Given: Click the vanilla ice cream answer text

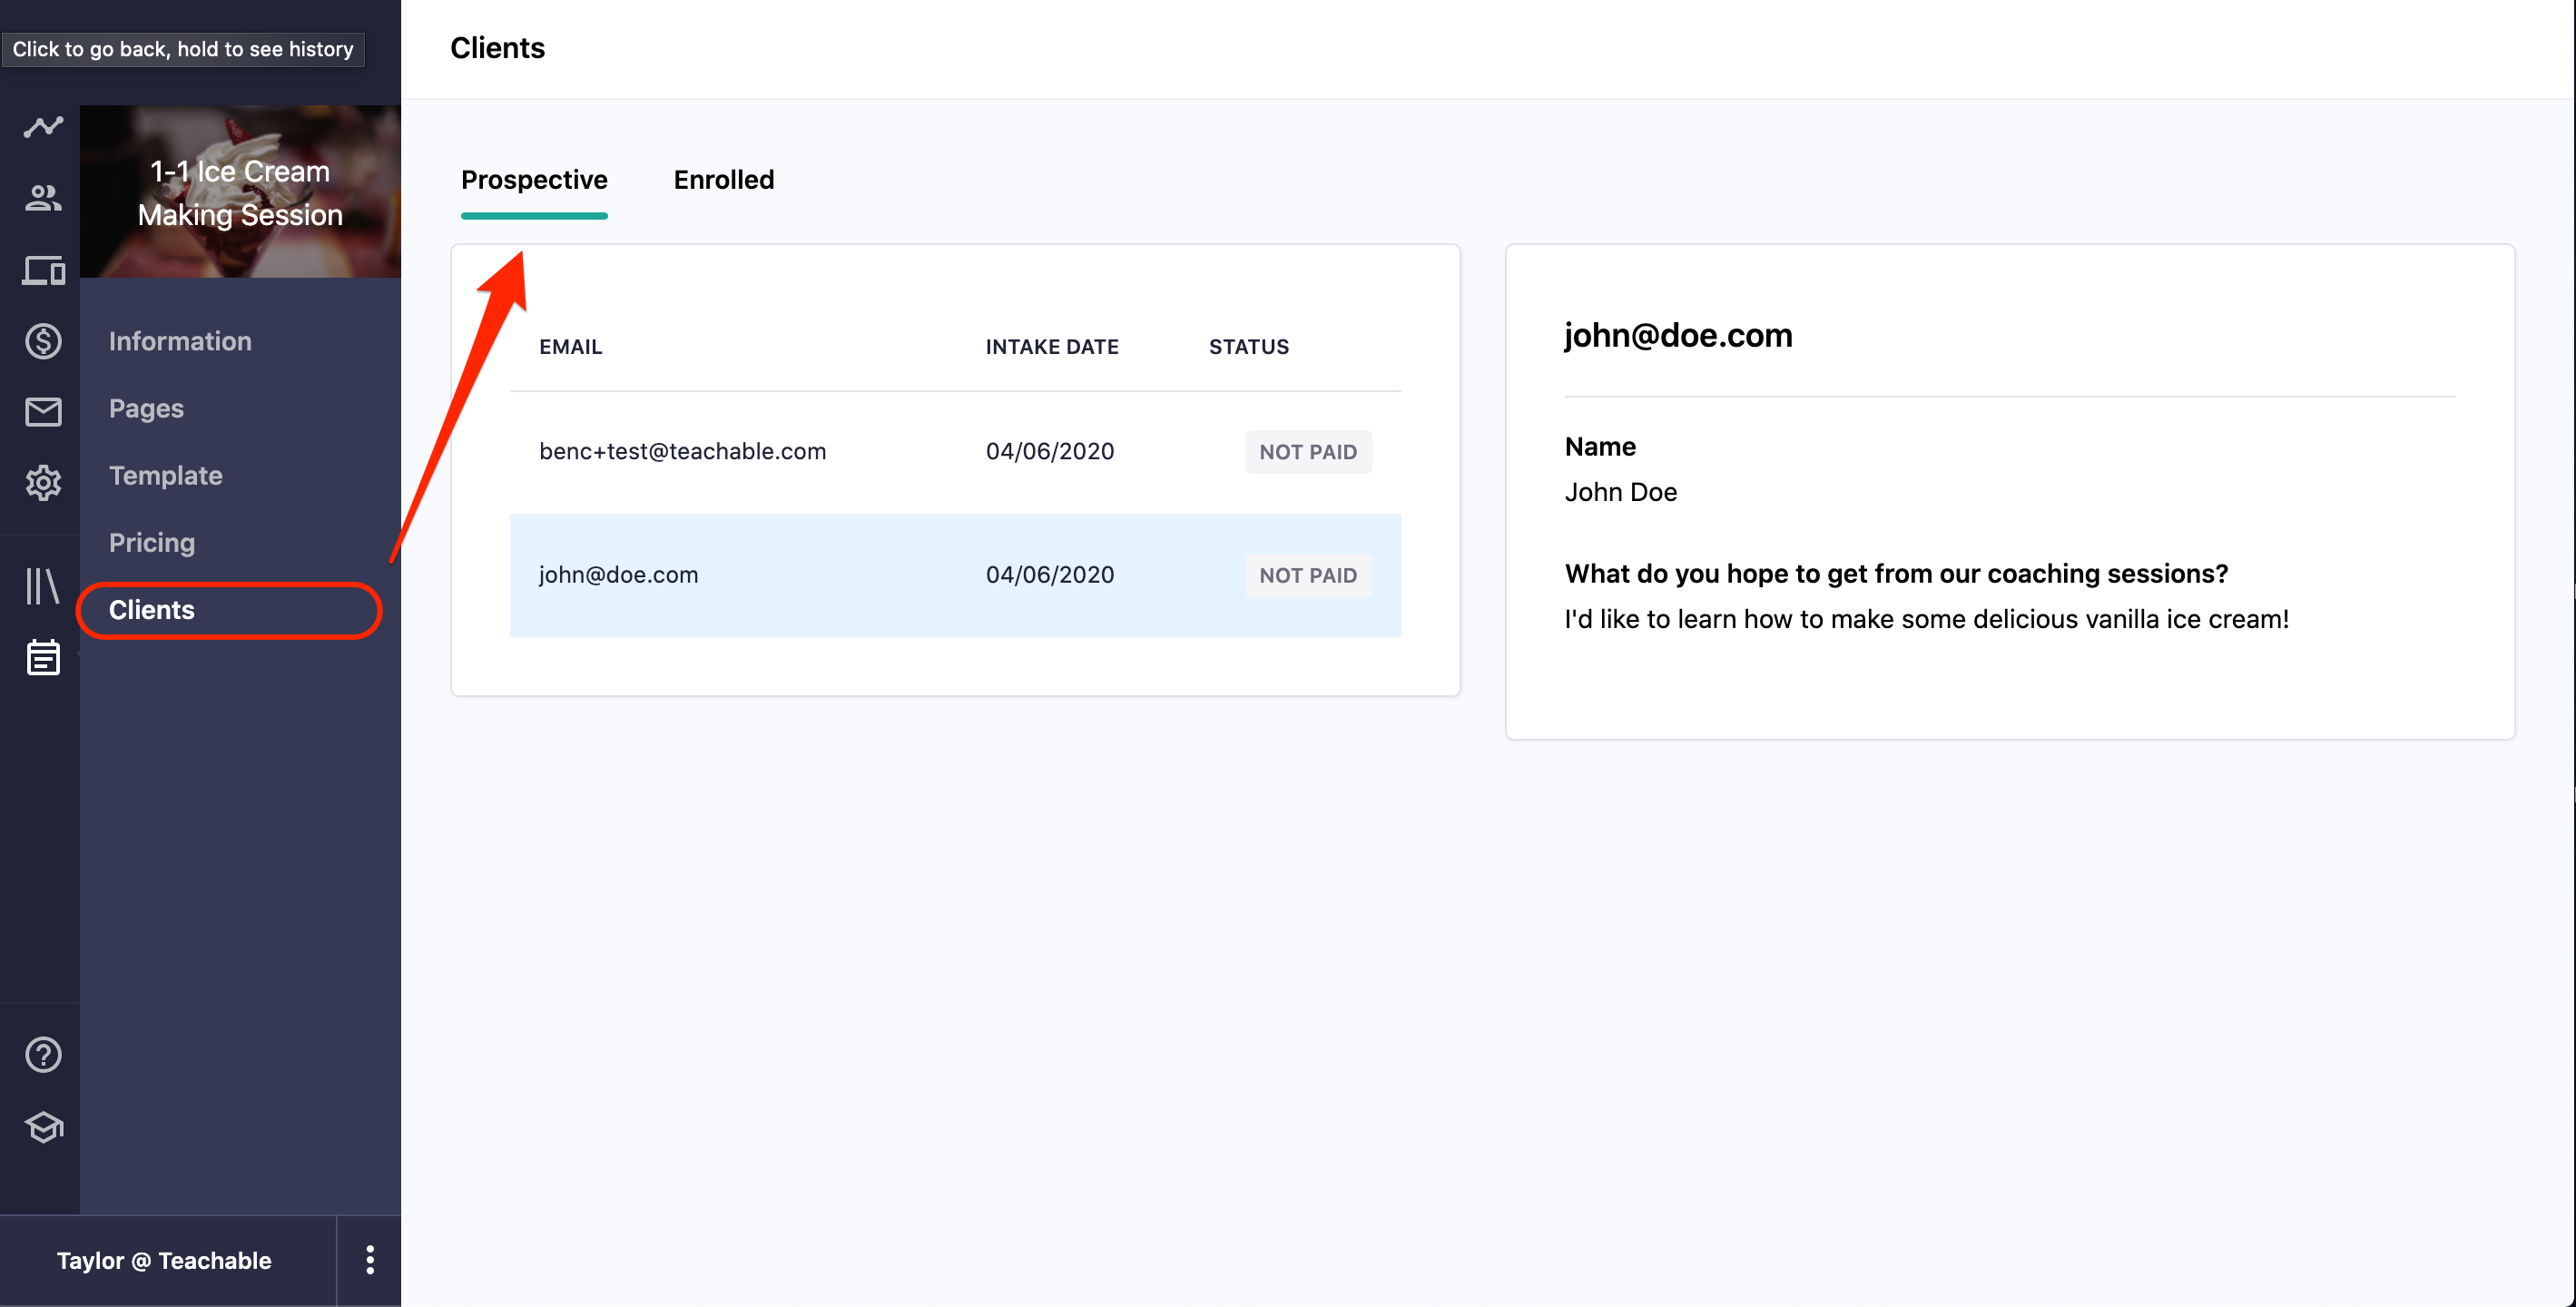Looking at the screenshot, I should 1926,619.
